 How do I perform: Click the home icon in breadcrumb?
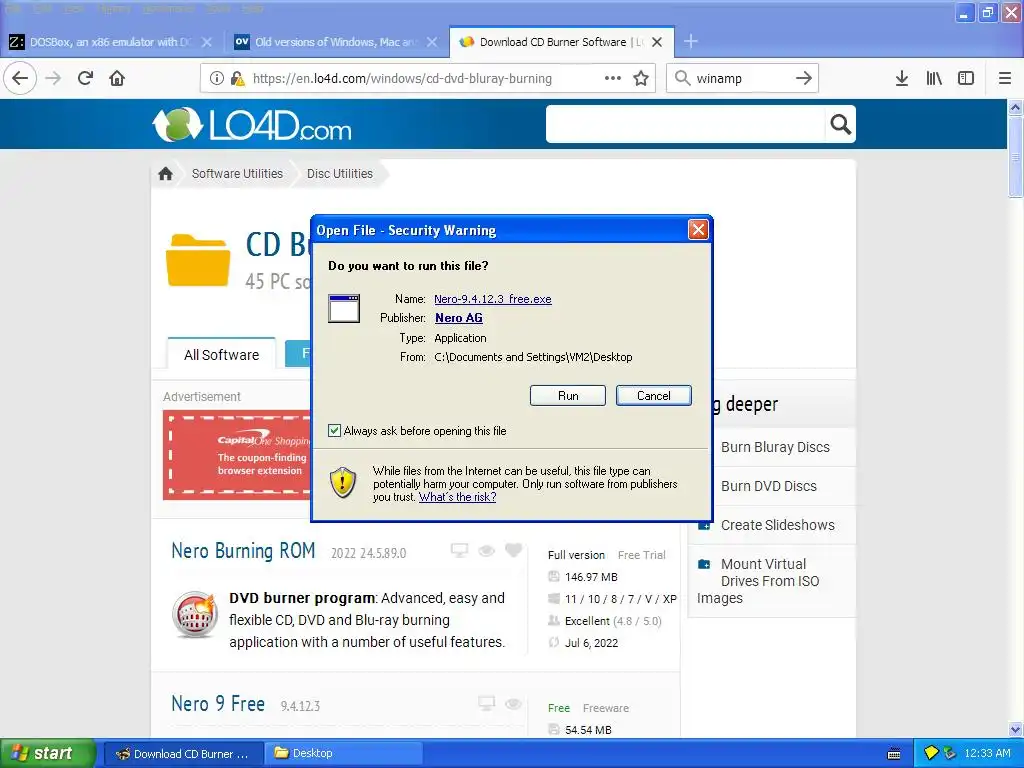coord(165,174)
